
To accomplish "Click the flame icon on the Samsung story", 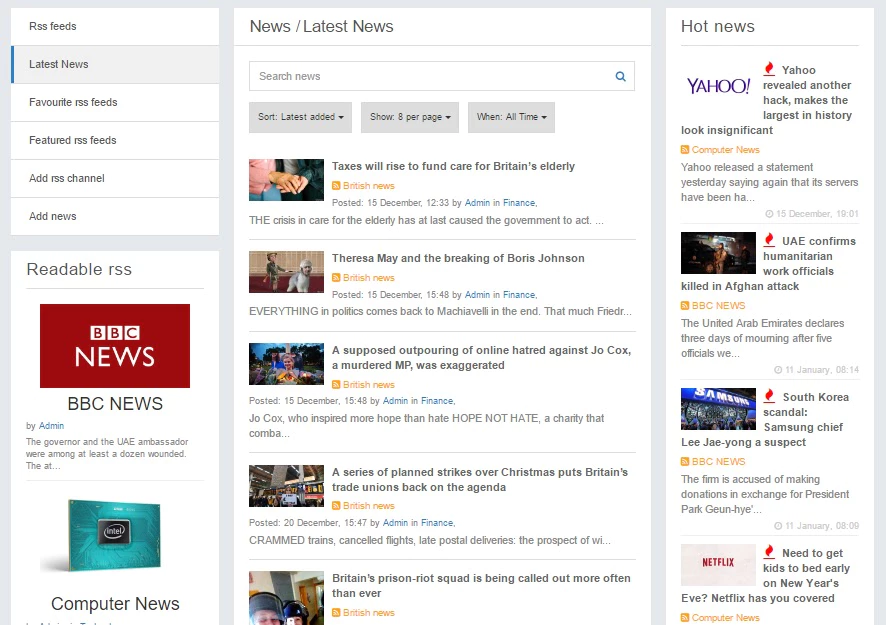I will [x=769, y=396].
